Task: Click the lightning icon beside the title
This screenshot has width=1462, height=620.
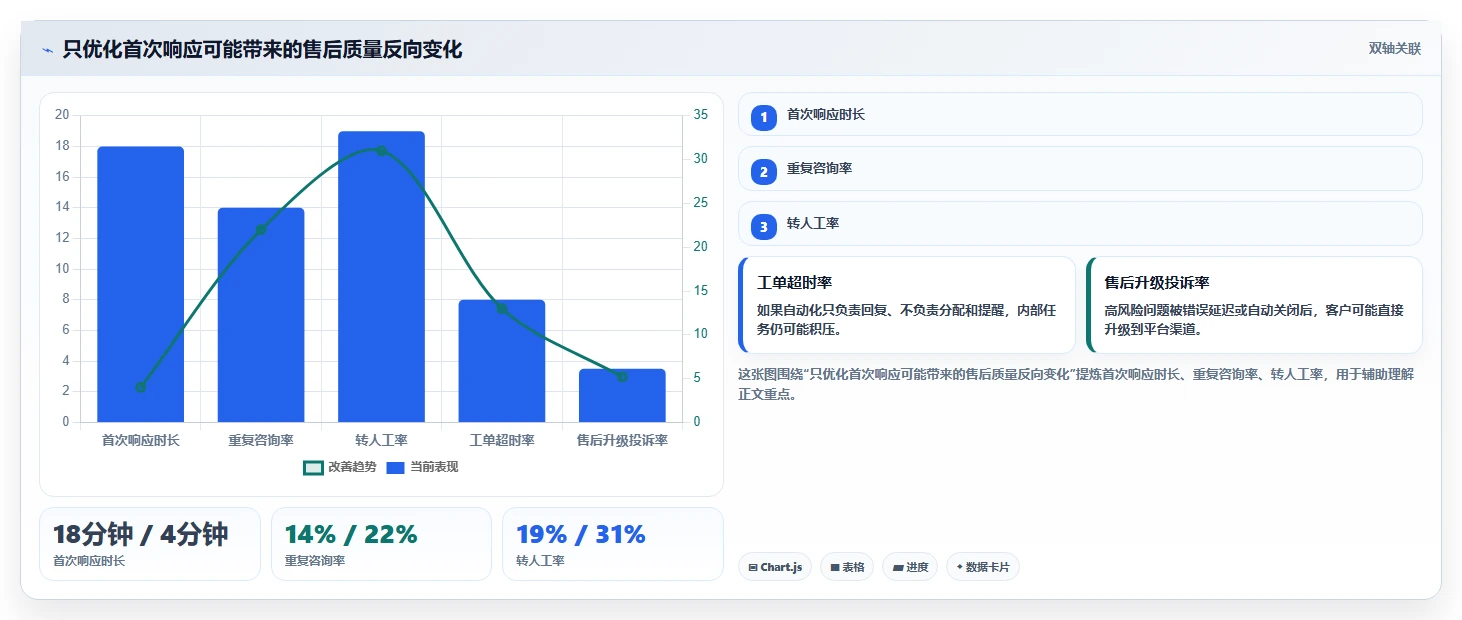Action: pyautogui.click(x=47, y=50)
